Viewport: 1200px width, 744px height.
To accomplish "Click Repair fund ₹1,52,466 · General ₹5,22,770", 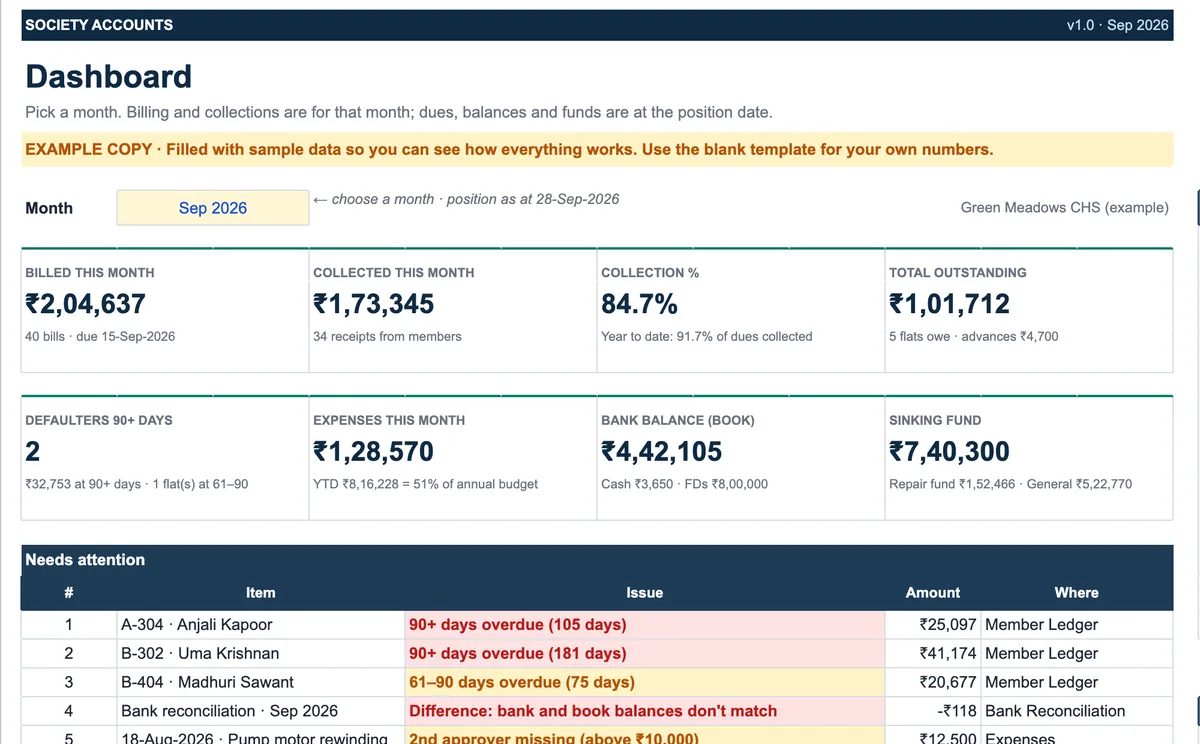I will tap(1011, 484).
